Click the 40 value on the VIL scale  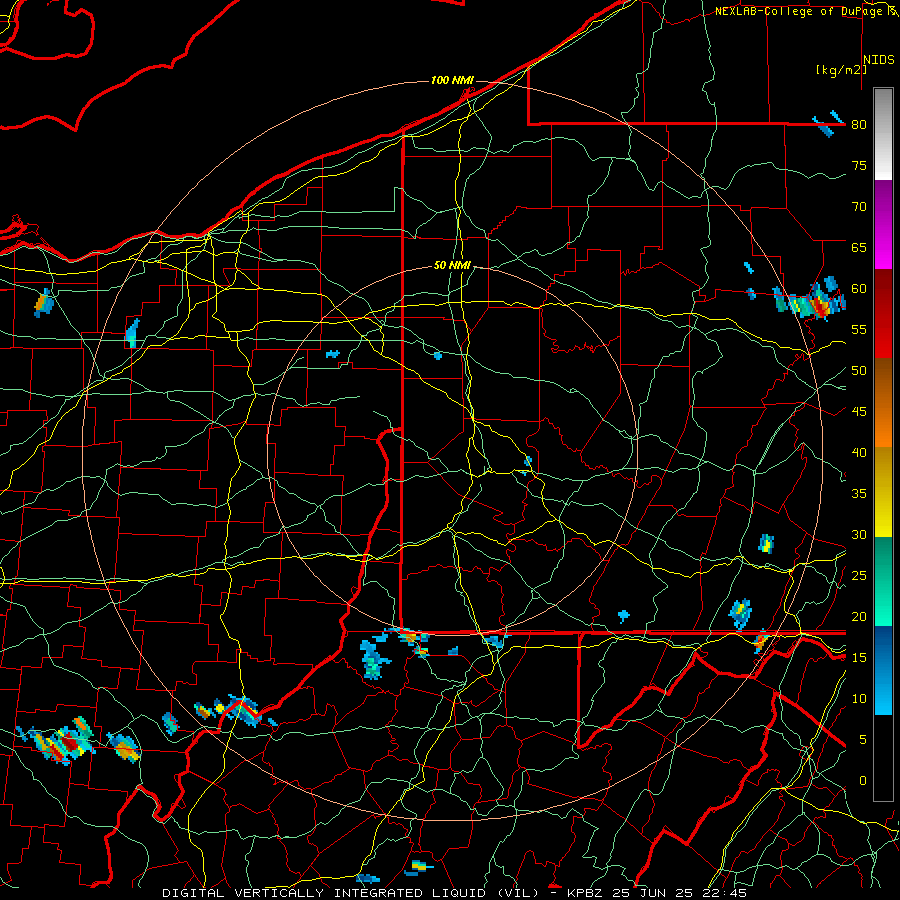point(859,452)
